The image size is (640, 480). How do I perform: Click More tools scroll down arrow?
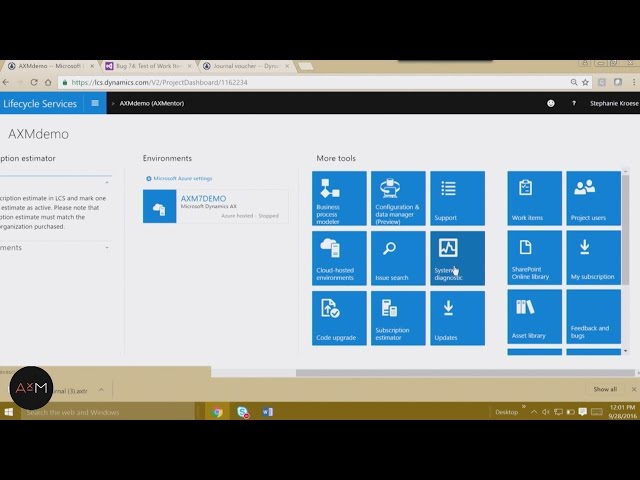tap(625, 351)
